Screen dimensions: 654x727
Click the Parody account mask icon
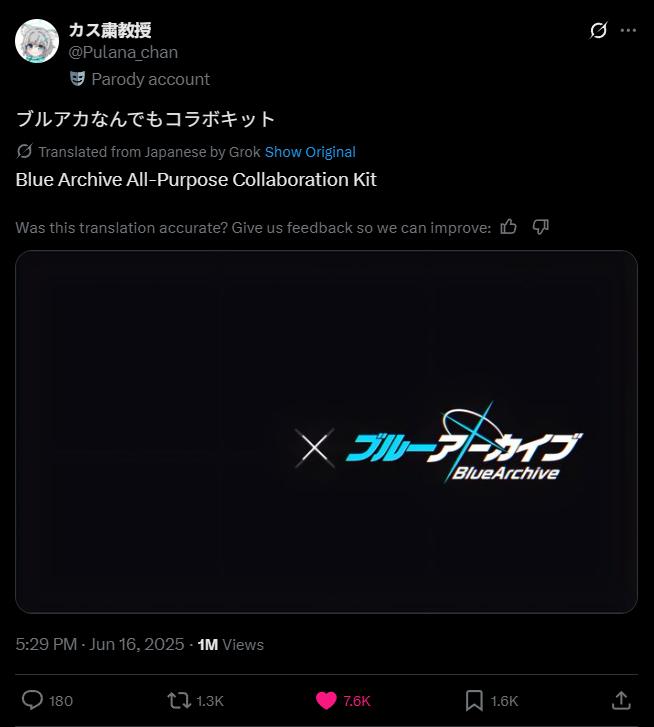(x=77, y=79)
